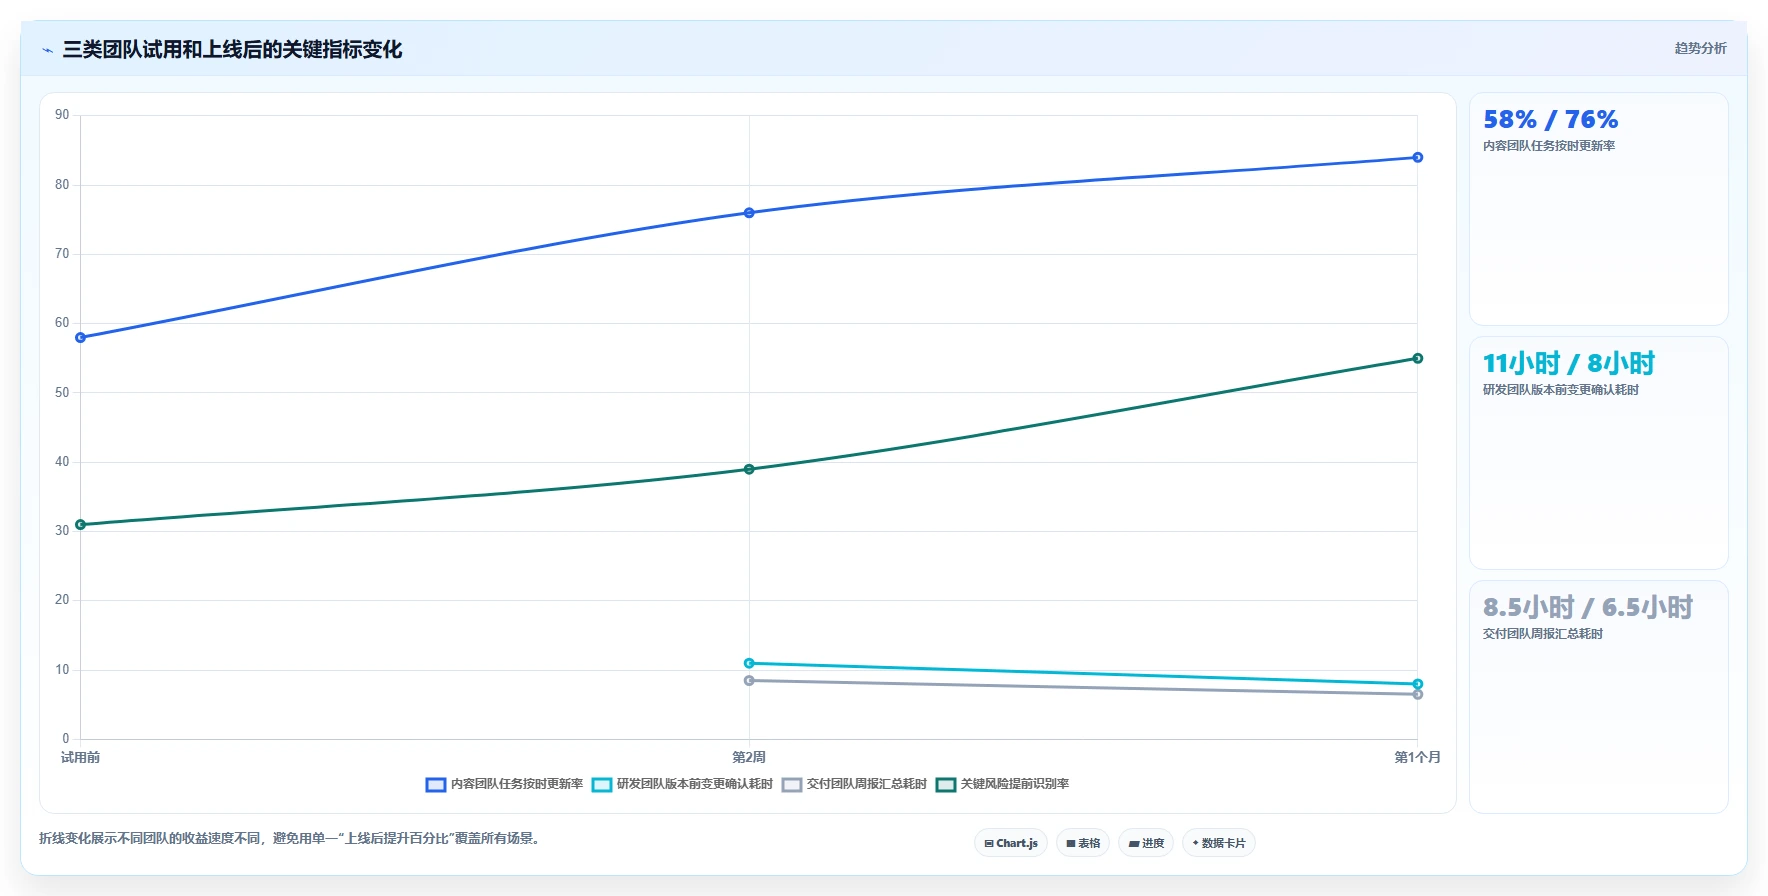This screenshot has height=896, width=1768.
Task: Click the 表格 tag button
Action: [1083, 843]
